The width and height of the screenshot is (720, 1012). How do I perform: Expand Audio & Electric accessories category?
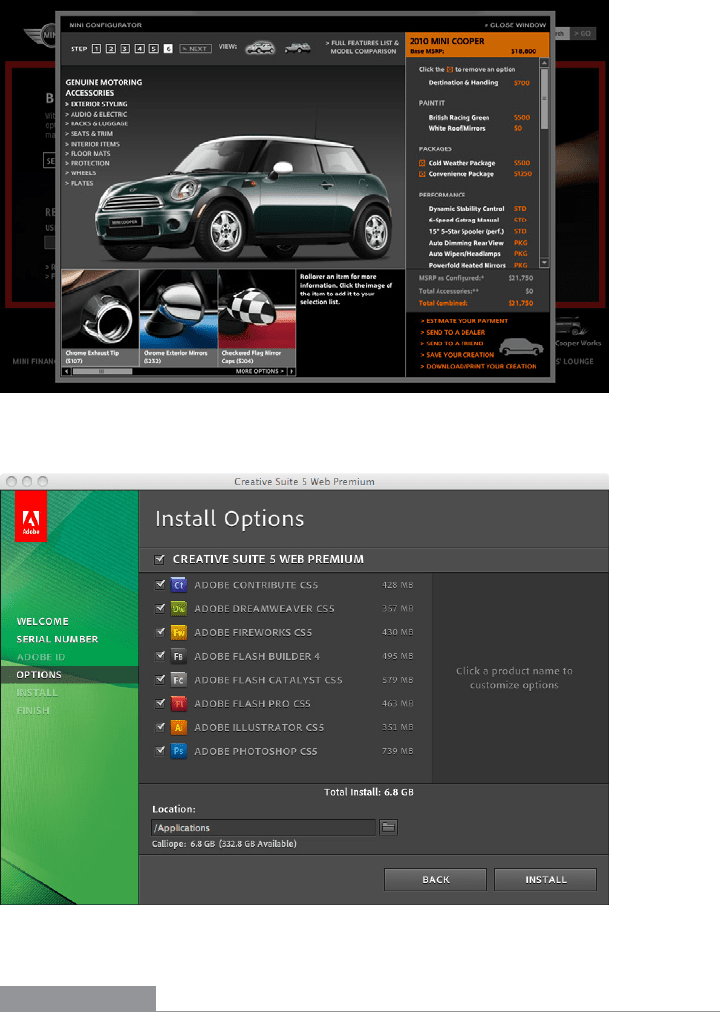point(96,114)
